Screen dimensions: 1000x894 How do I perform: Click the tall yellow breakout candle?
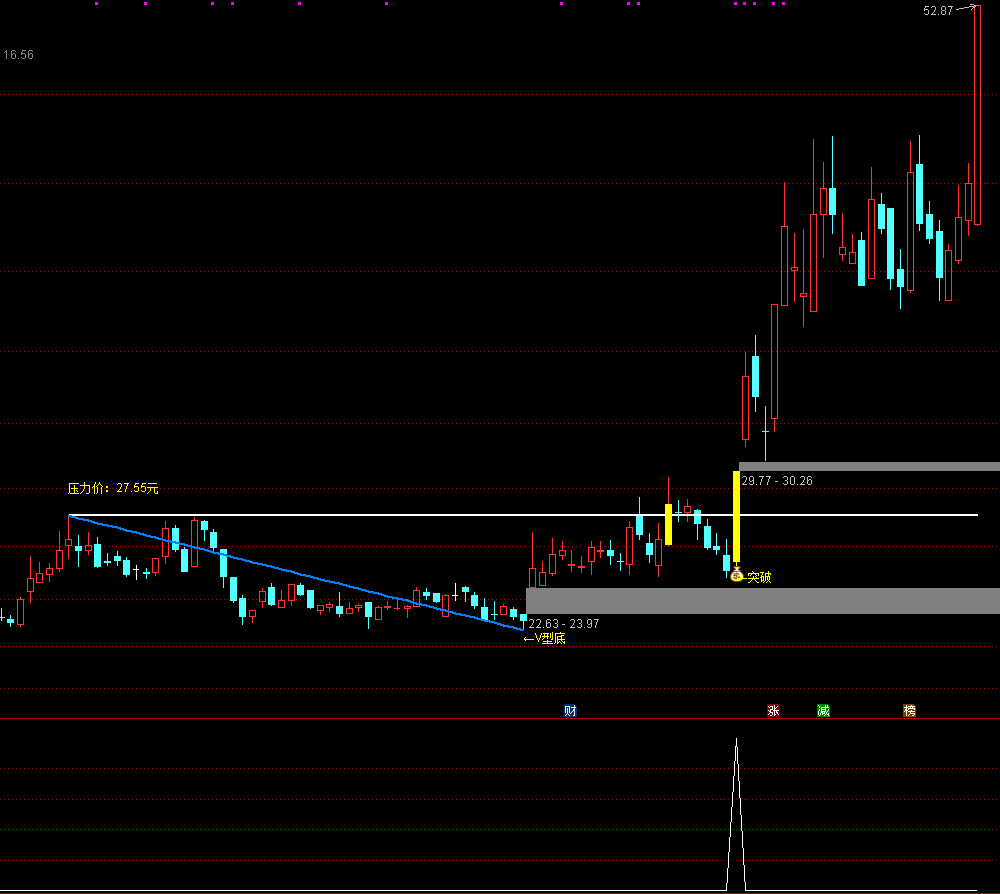[x=736, y=516]
